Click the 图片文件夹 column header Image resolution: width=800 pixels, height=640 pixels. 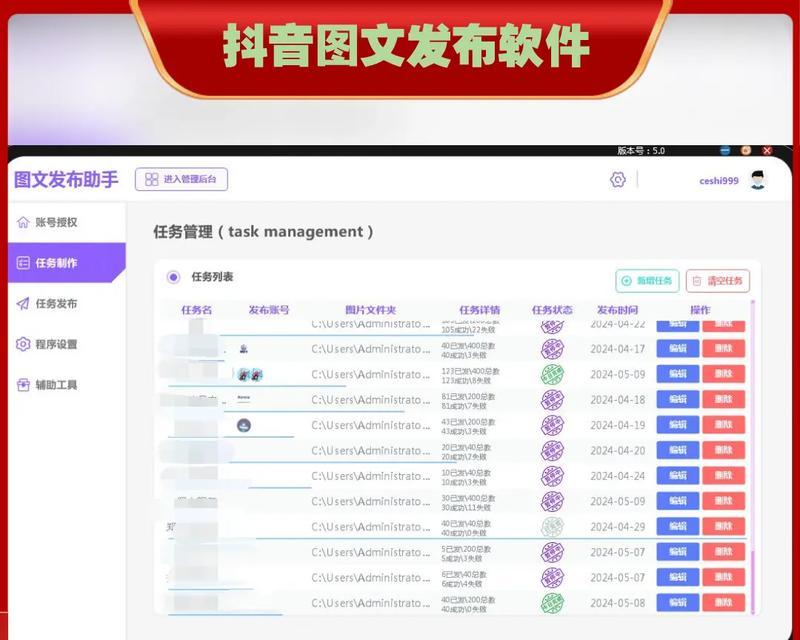tap(370, 310)
